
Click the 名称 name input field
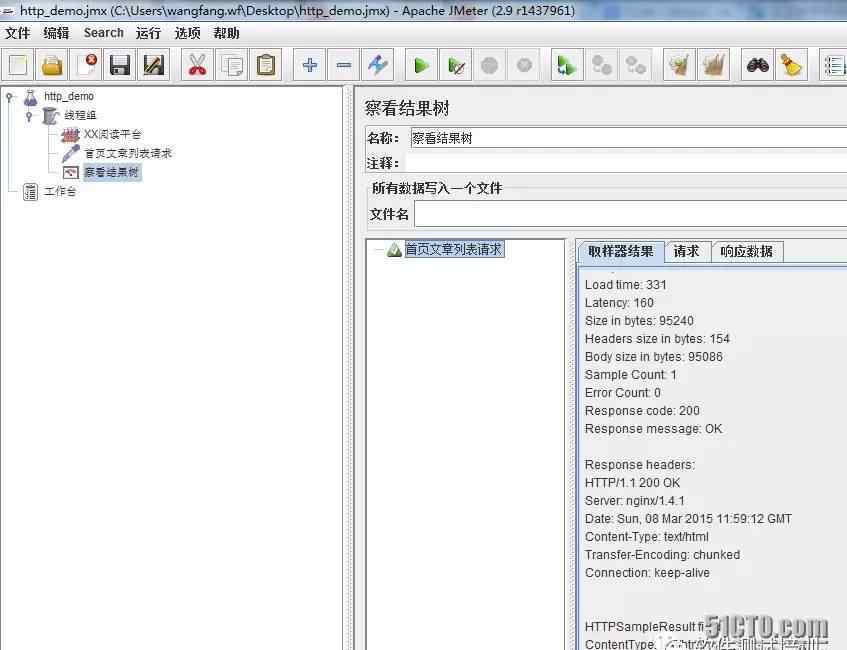(x=628, y=138)
